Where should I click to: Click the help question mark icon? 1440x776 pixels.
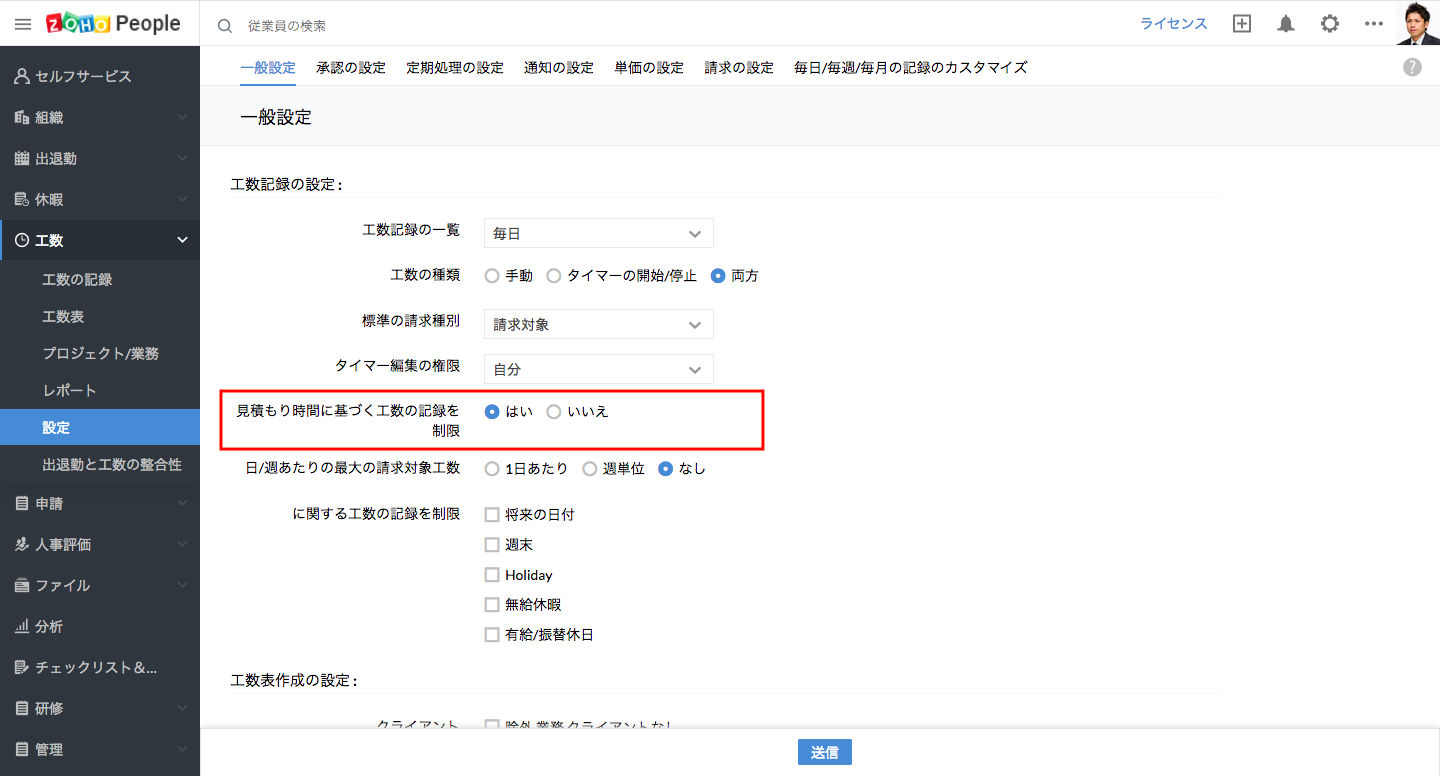point(1412,67)
